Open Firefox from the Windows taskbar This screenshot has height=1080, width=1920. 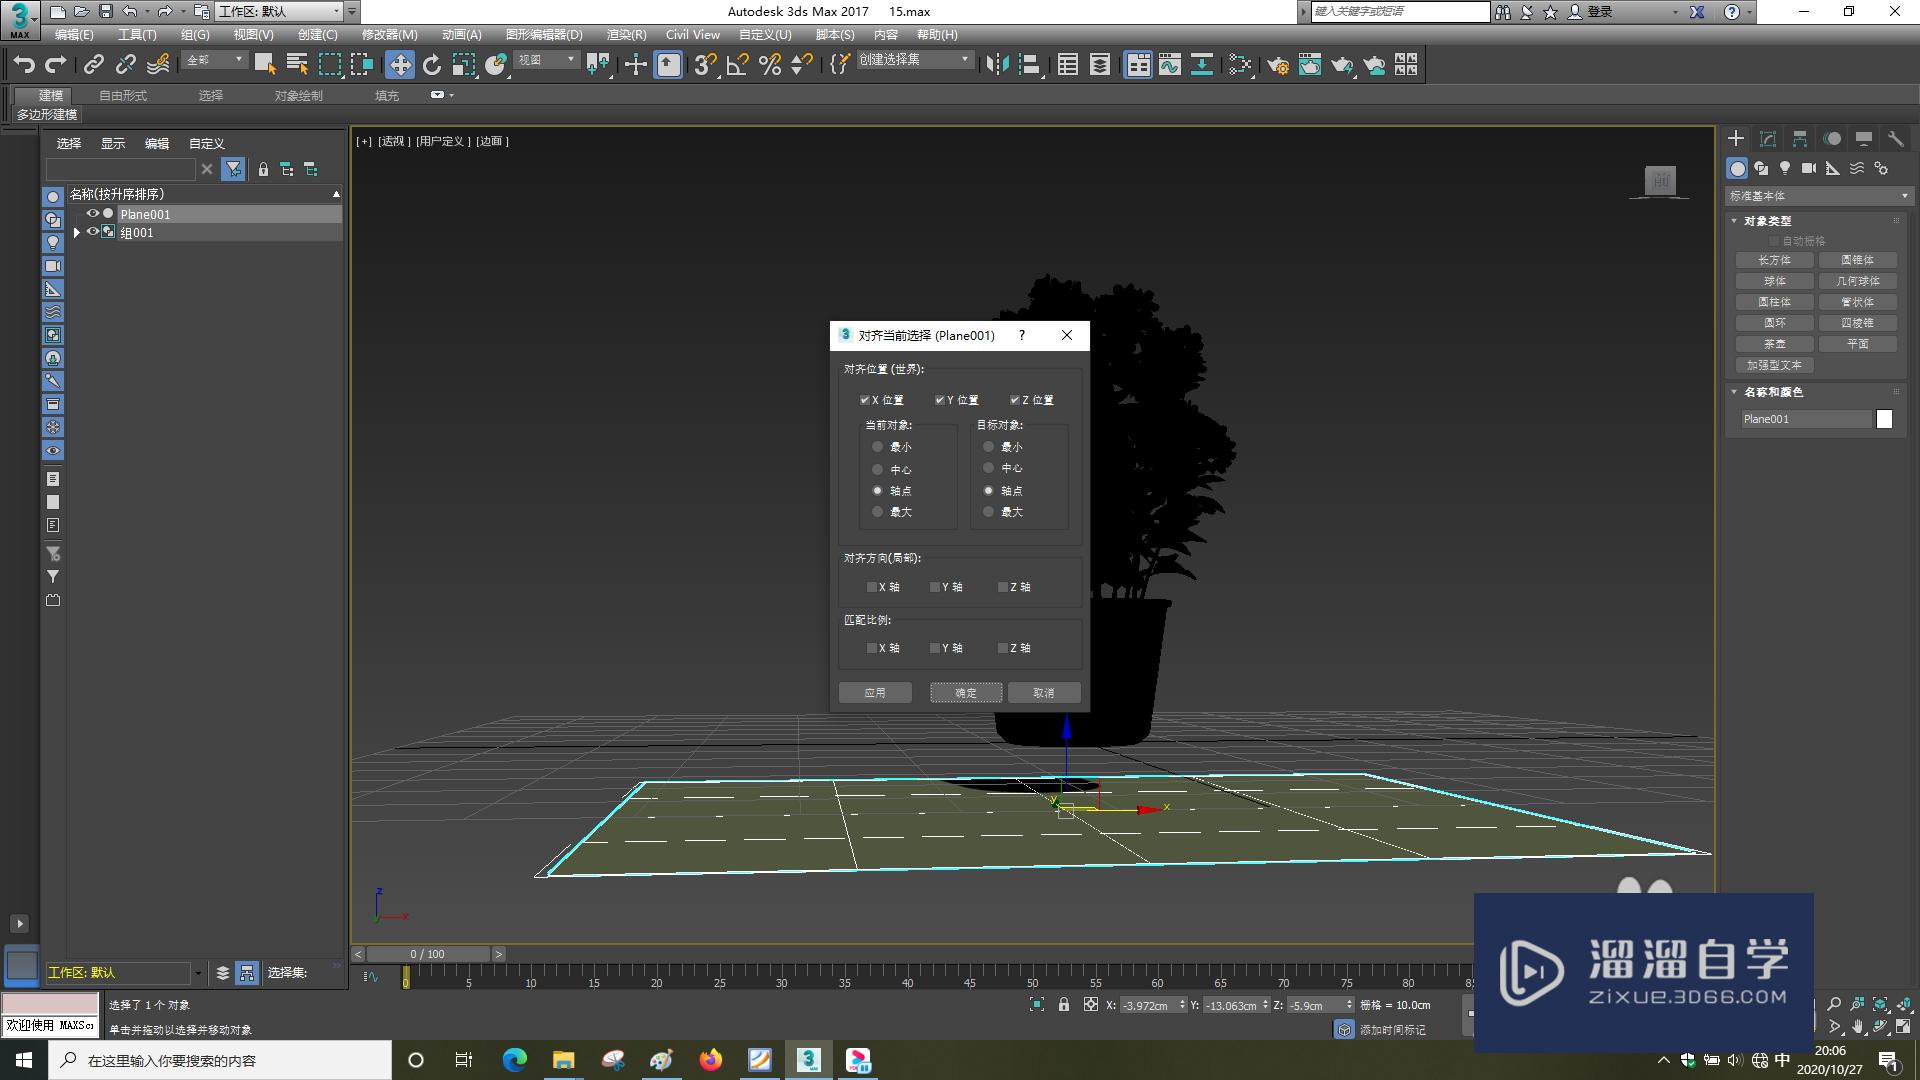[711, 1060]
